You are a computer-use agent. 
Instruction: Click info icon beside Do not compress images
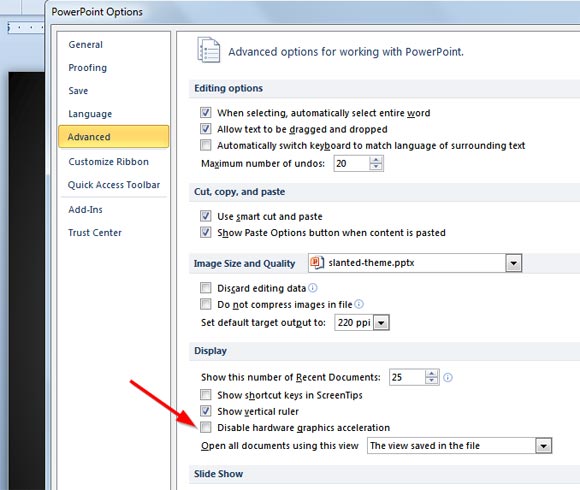pyautogui.click(x=359, y=304)
